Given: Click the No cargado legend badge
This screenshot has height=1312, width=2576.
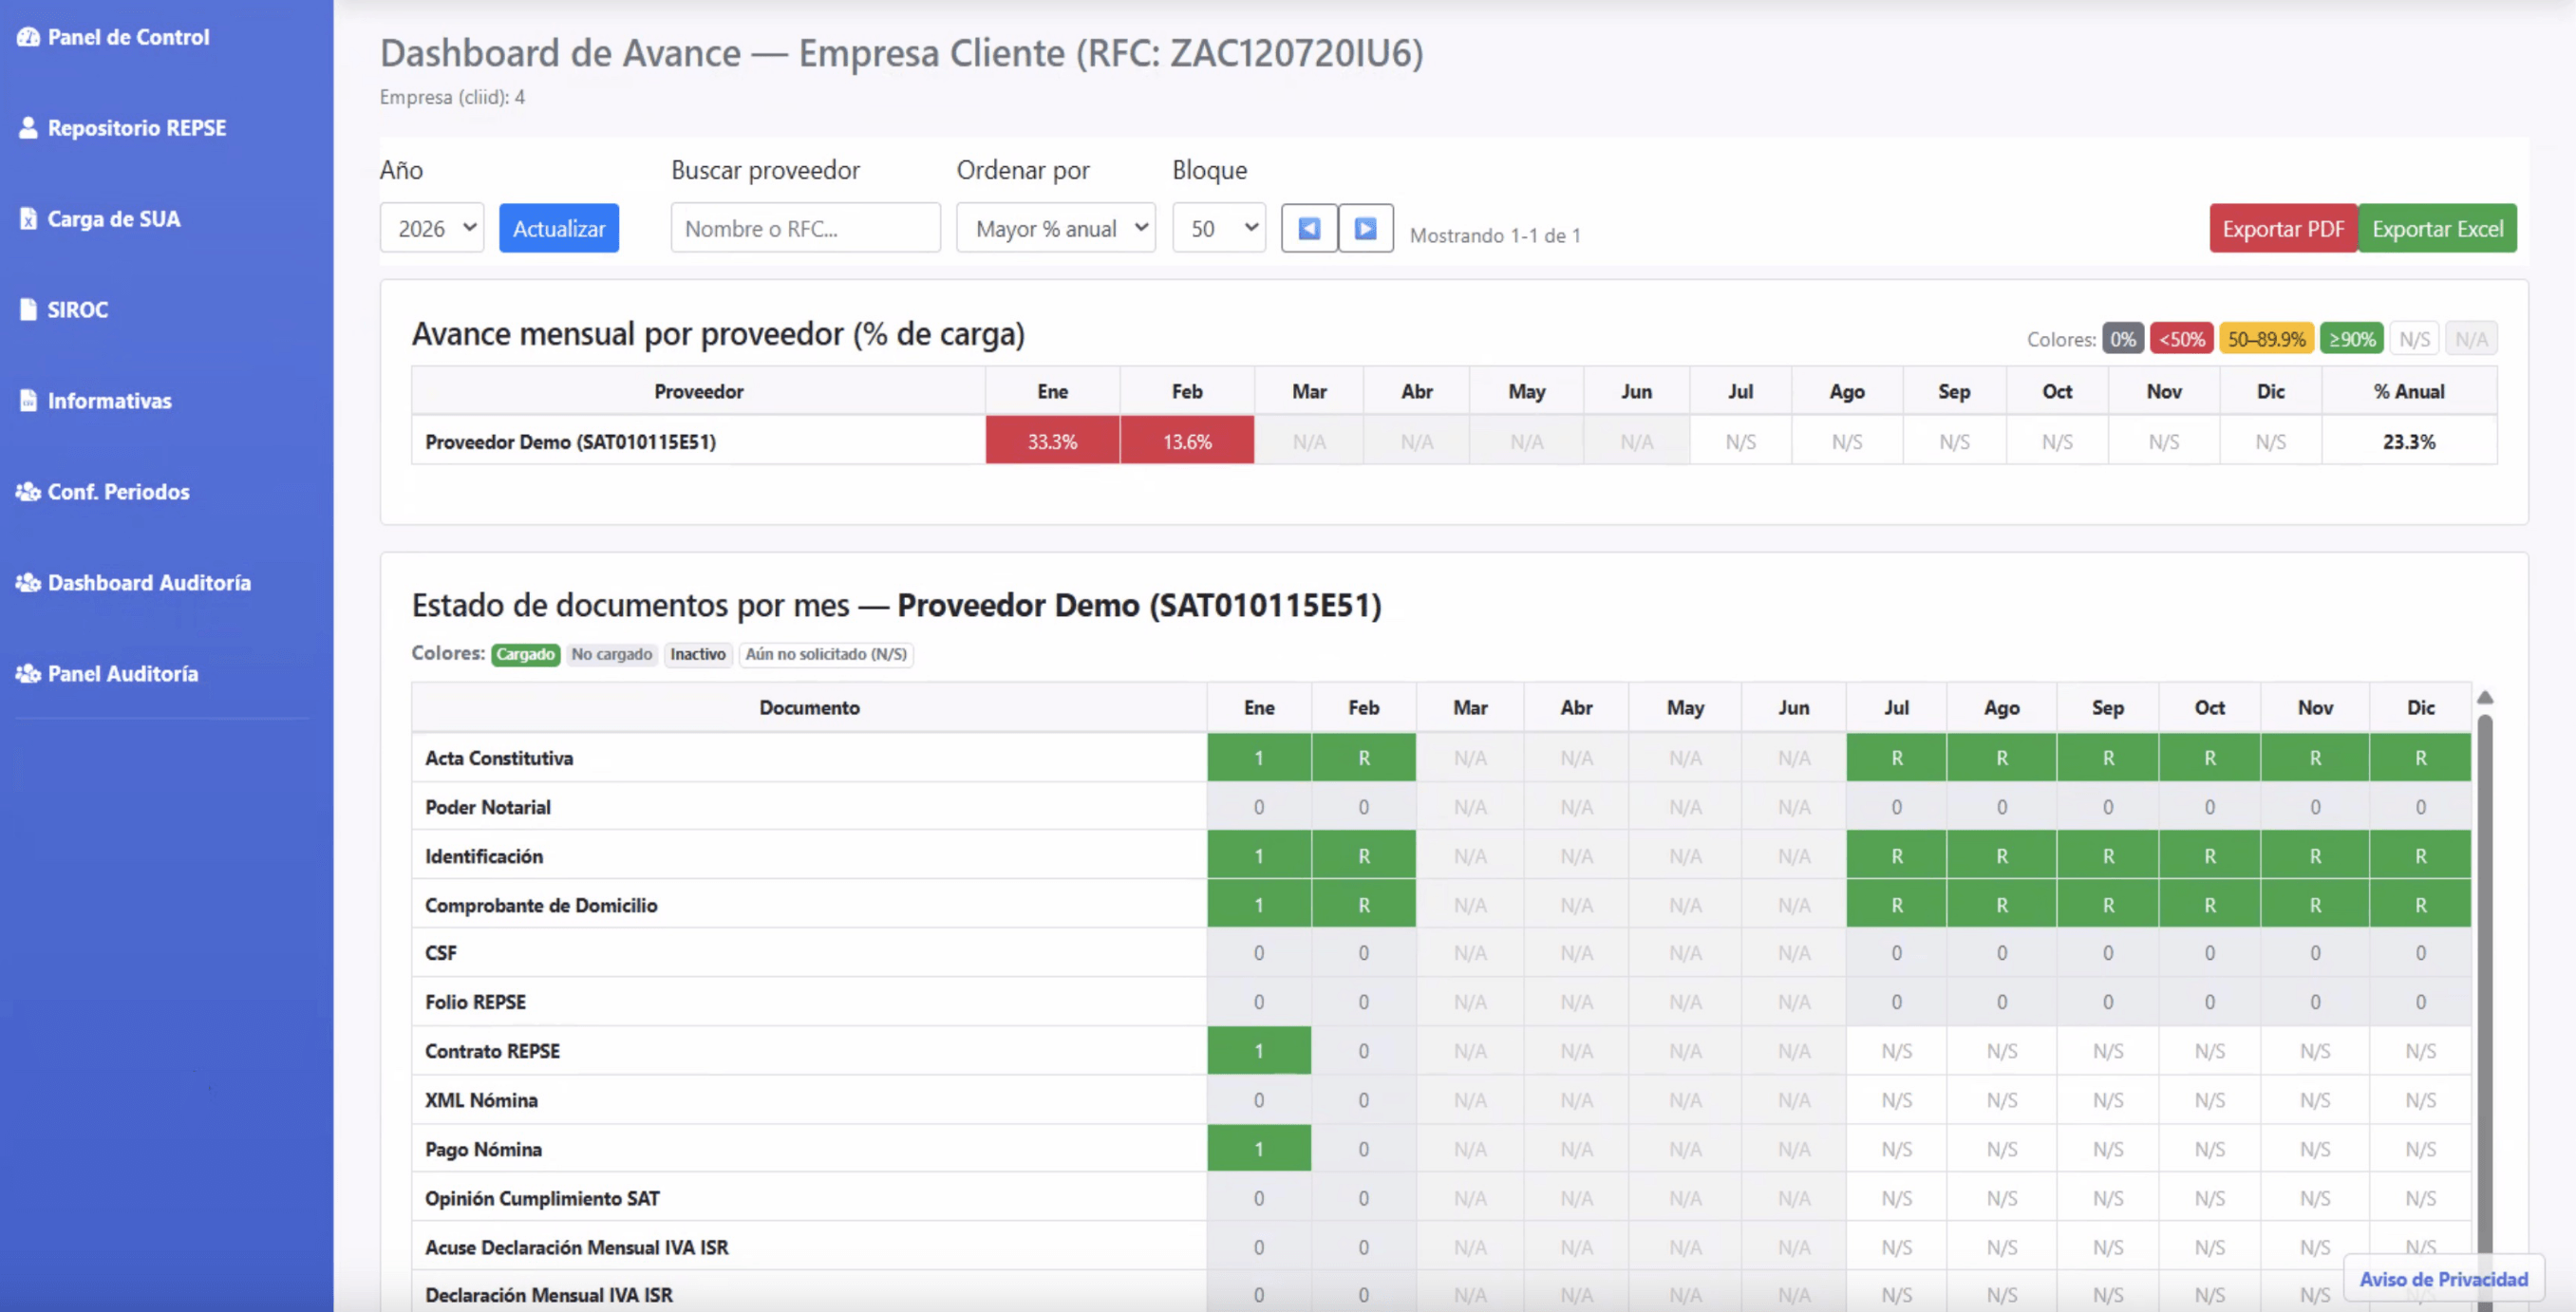Looking at the screenshot, I should 612,654.
